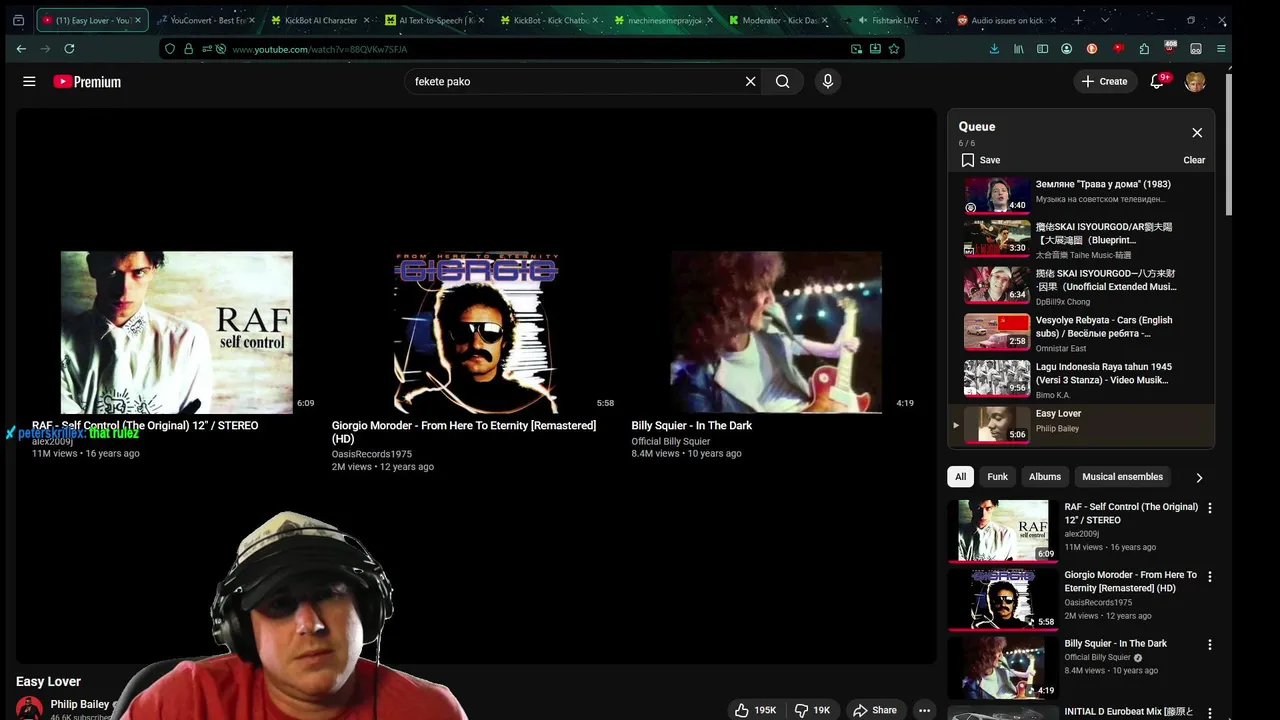Open OasisRecords1975 channel under end-screen video

click(x=372, y=454)
